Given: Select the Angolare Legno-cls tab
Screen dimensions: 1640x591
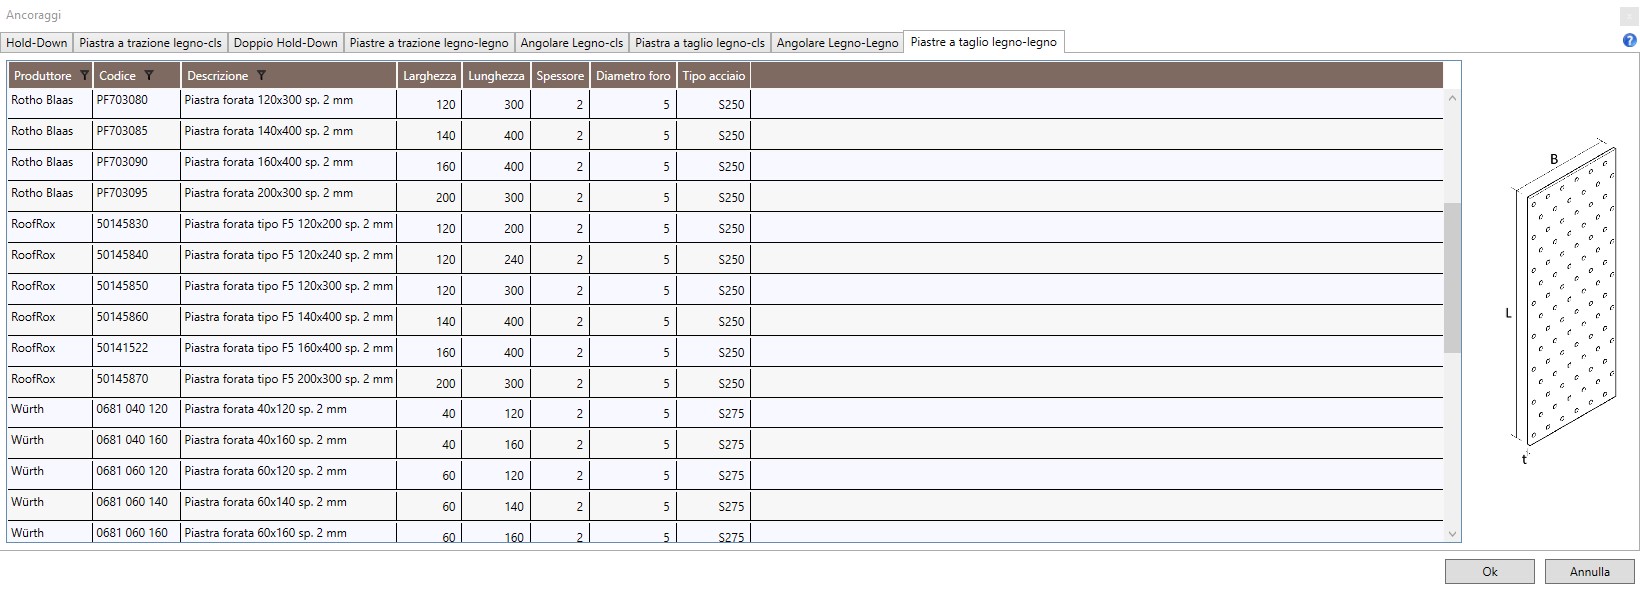Looking at the screenshot, I should tap(572, 43).
